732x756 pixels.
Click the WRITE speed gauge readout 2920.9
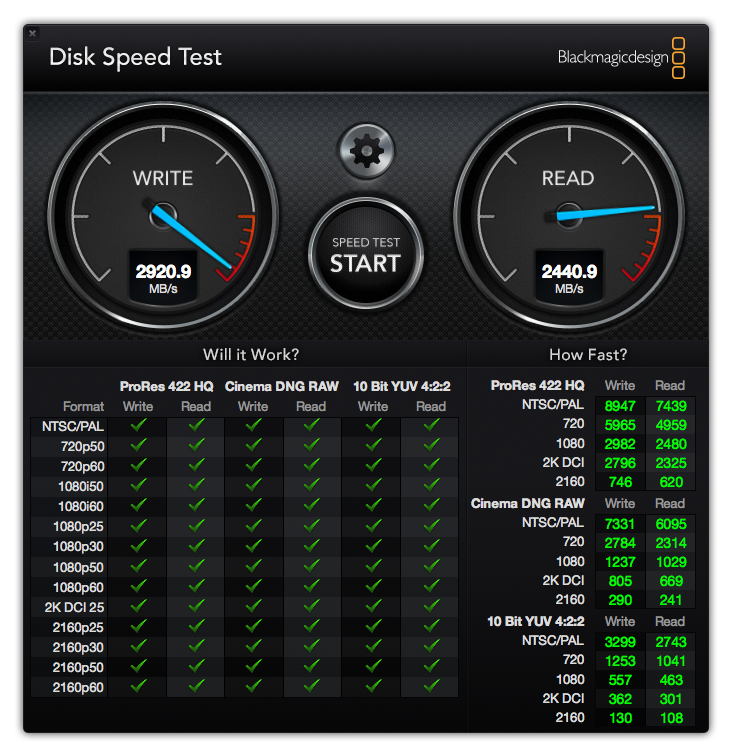163,271
